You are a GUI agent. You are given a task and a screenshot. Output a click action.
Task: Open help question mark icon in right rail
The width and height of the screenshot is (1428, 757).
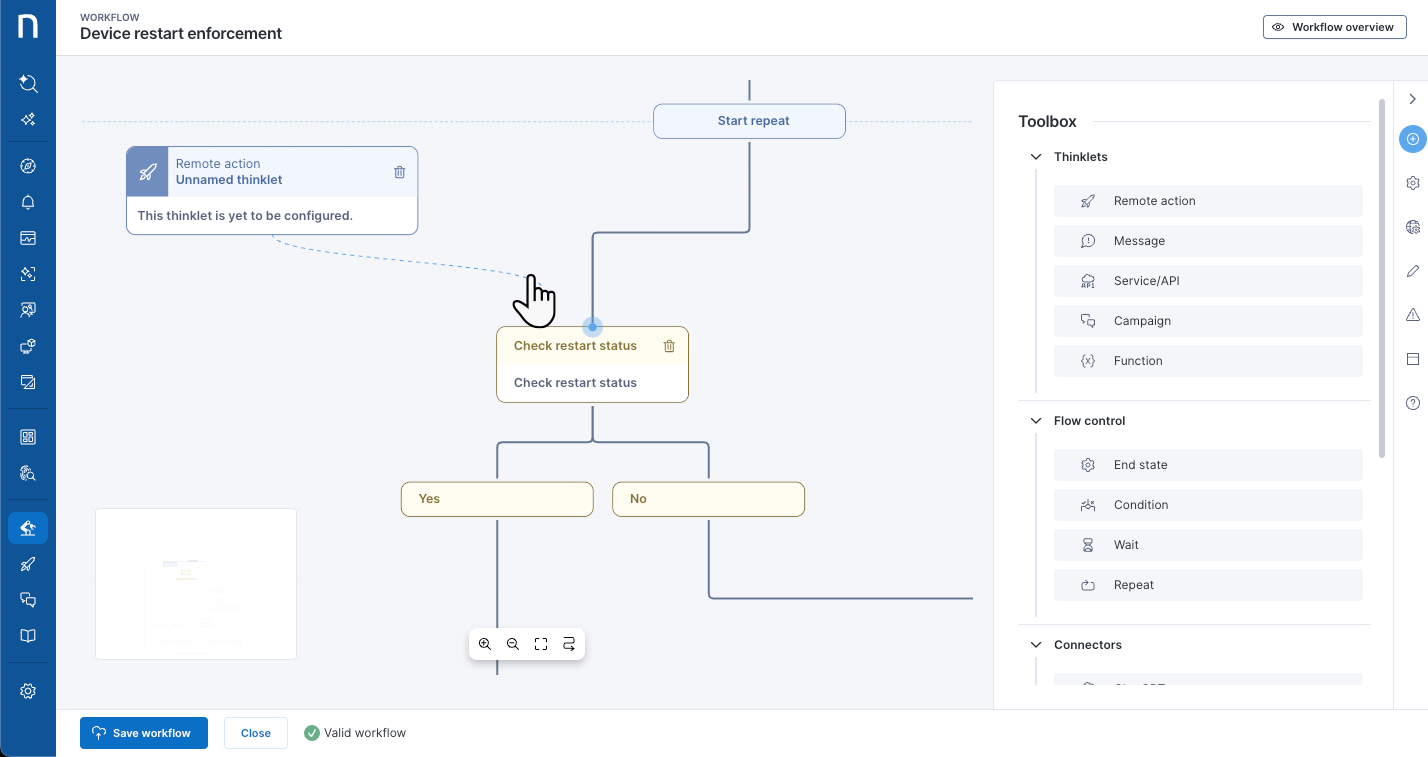click(x=1412, y=403)
